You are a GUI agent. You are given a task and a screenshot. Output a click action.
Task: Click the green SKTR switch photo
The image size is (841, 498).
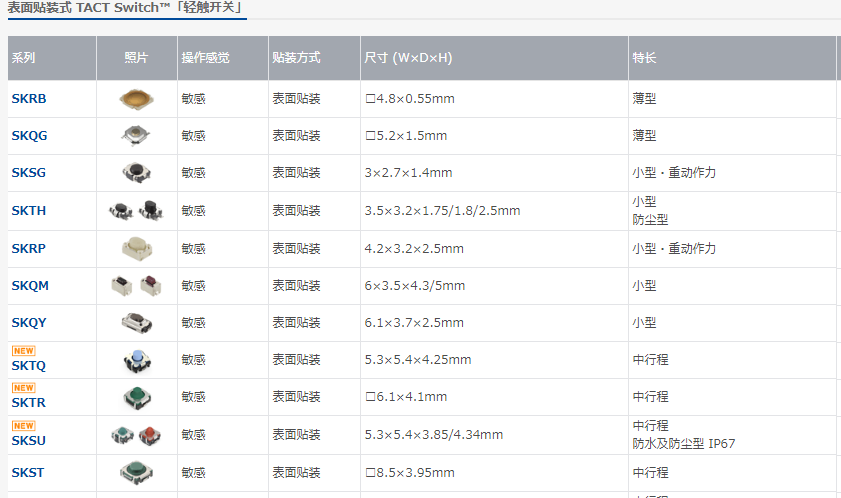(x=136, y=397)
